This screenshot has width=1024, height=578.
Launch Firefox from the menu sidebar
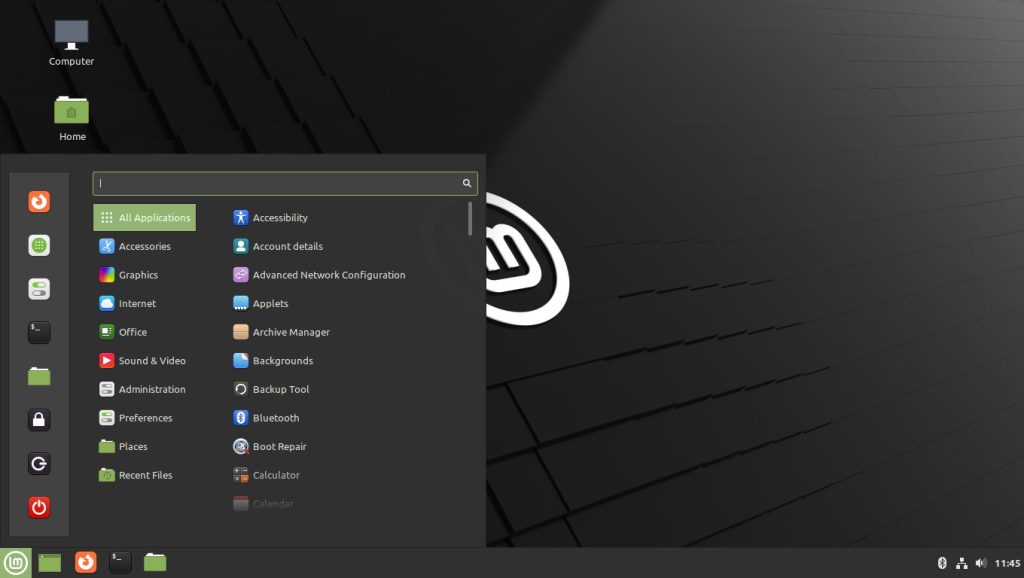pos(38,201)
